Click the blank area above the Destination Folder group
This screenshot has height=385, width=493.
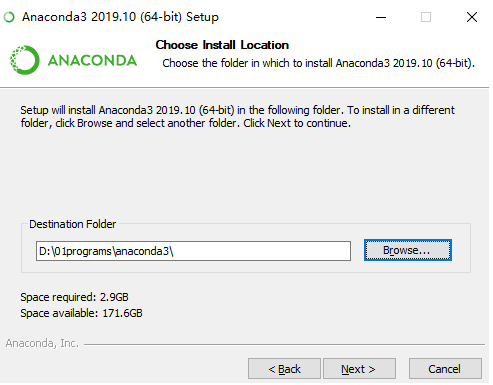click(x=245, y=173)
